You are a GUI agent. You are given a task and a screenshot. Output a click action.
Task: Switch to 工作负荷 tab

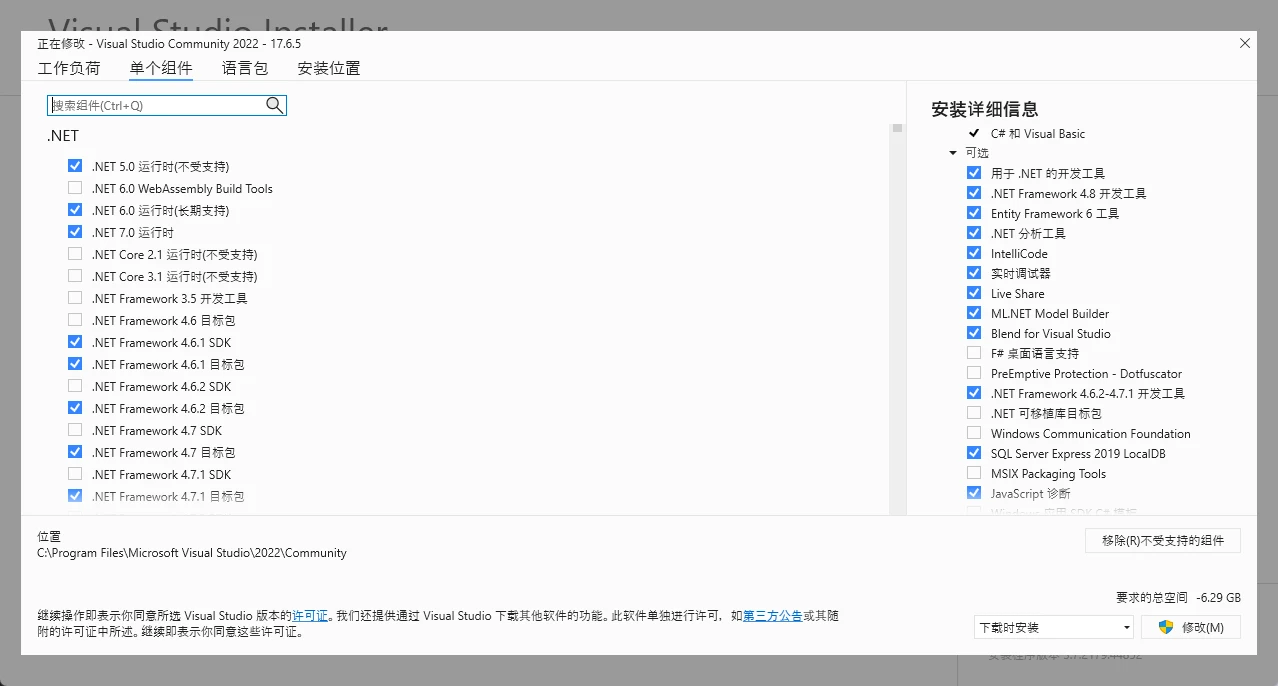pyautogui.click(x=69, y=68)
